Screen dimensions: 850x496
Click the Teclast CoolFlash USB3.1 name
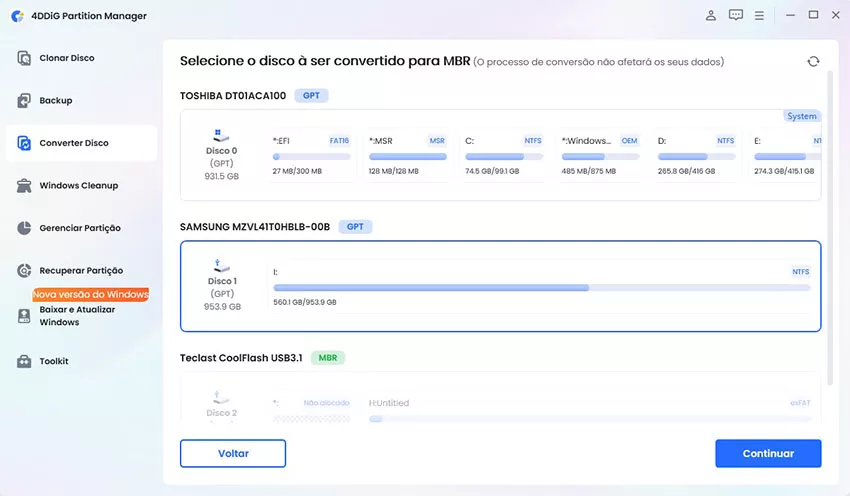[241, 358]
